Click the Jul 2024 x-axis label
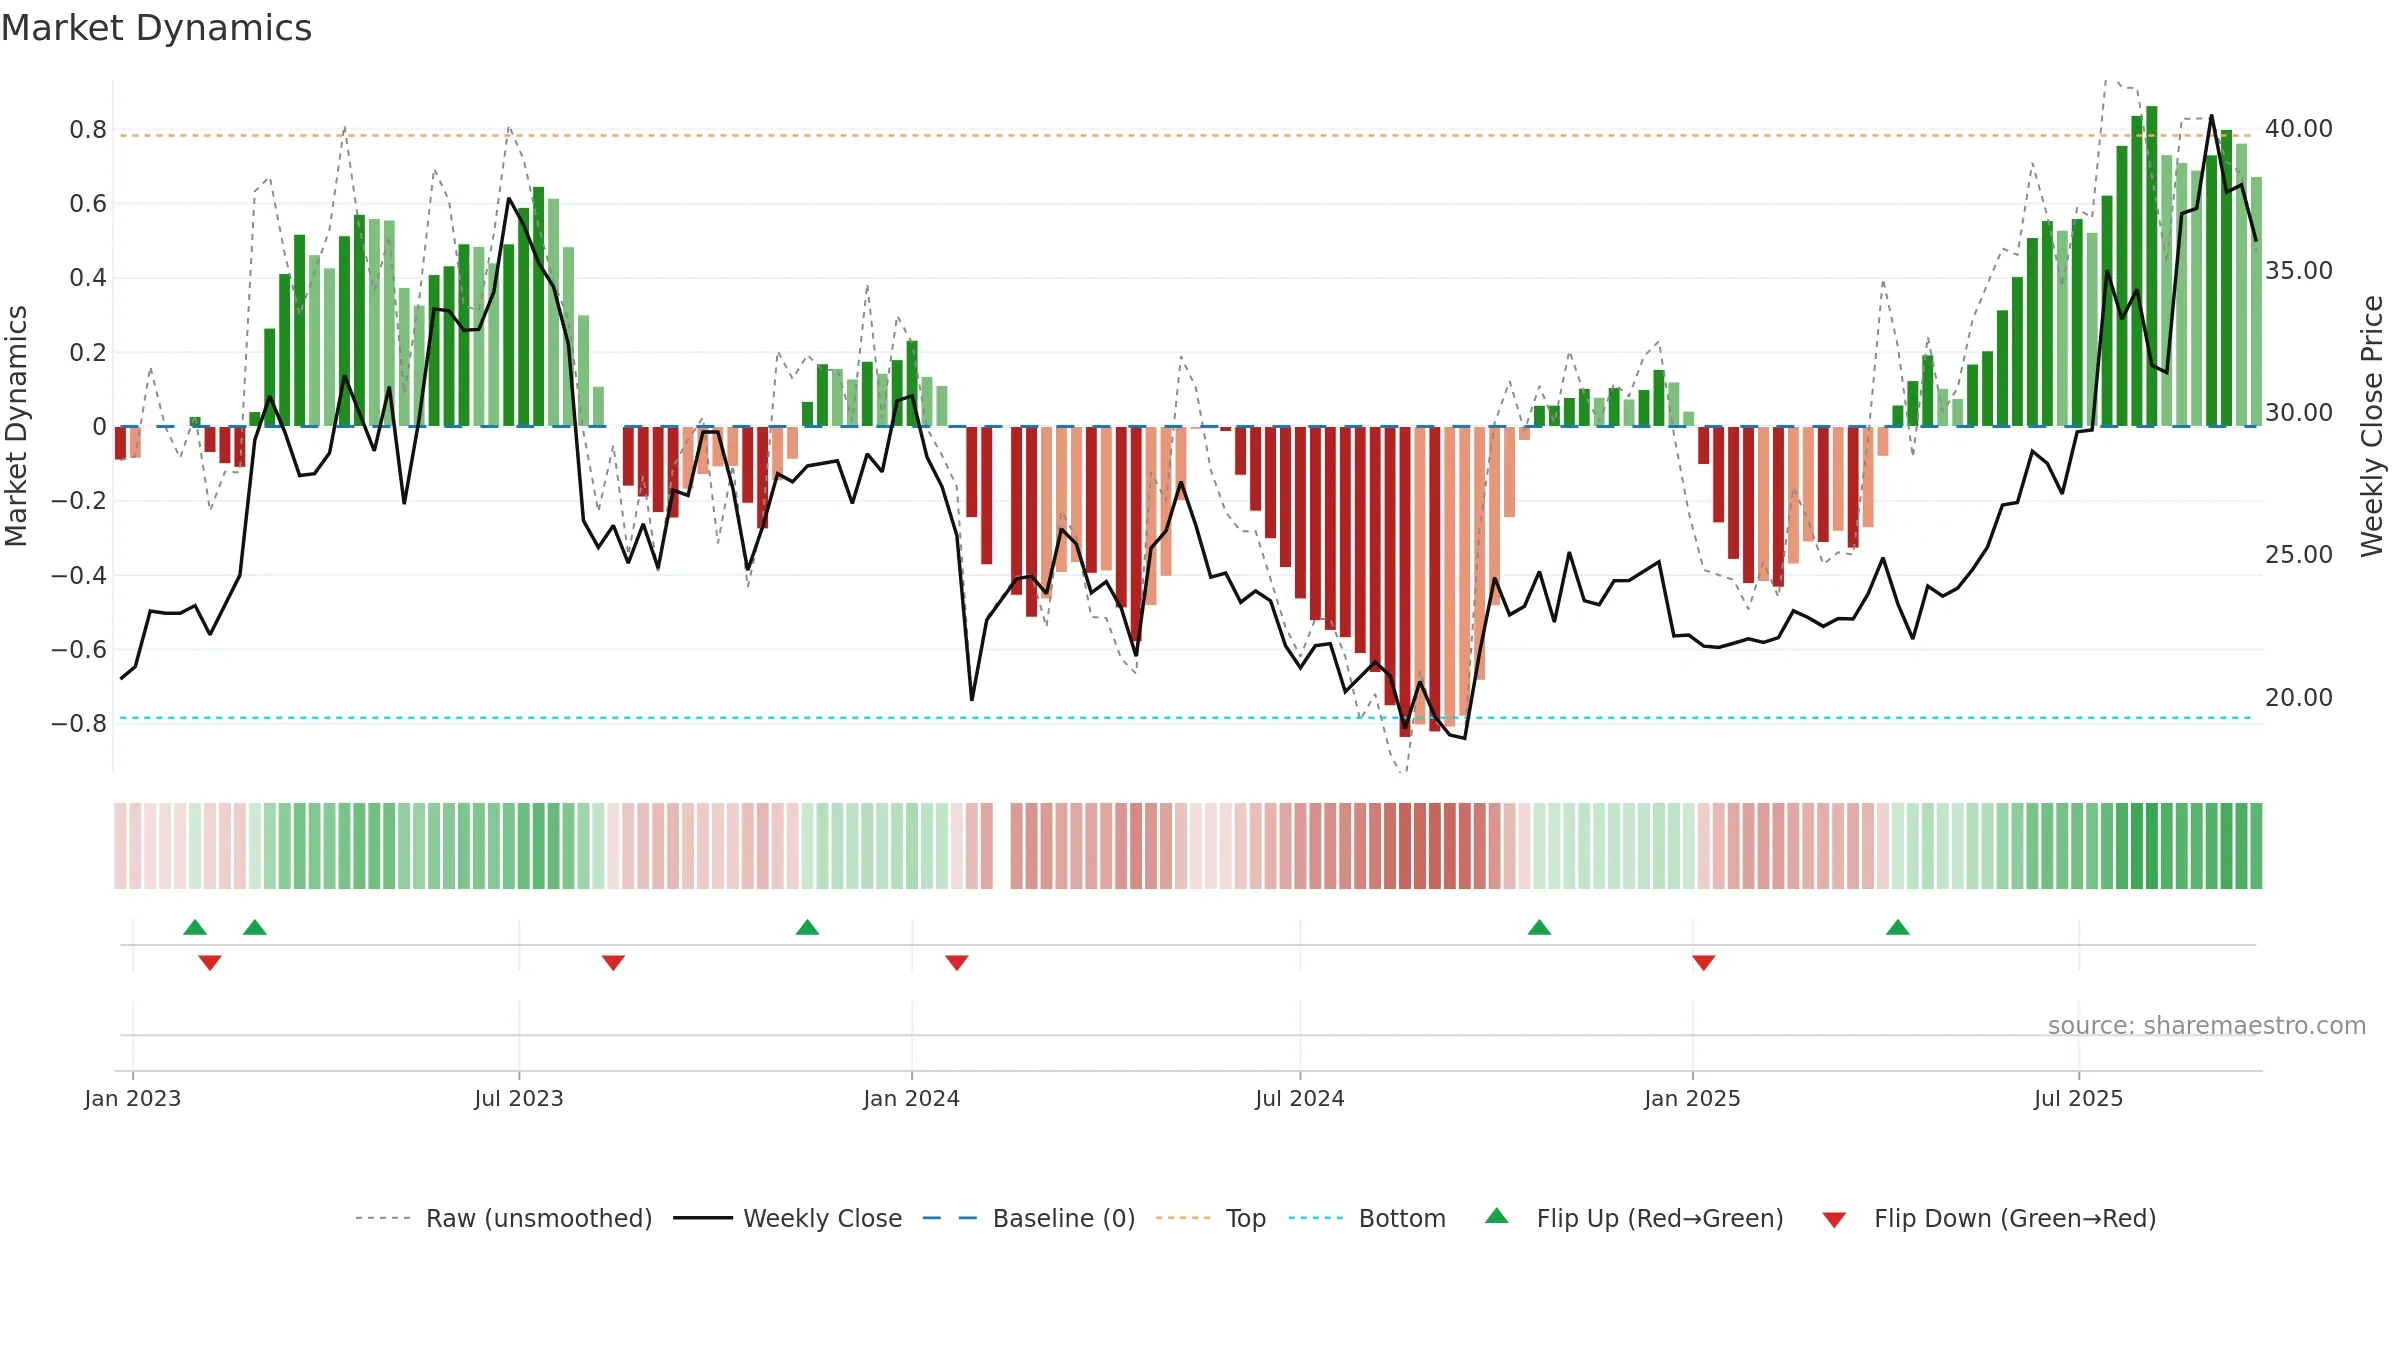The height and width of the screenshot is (1350, 2400). (x=1300, y=1098)
